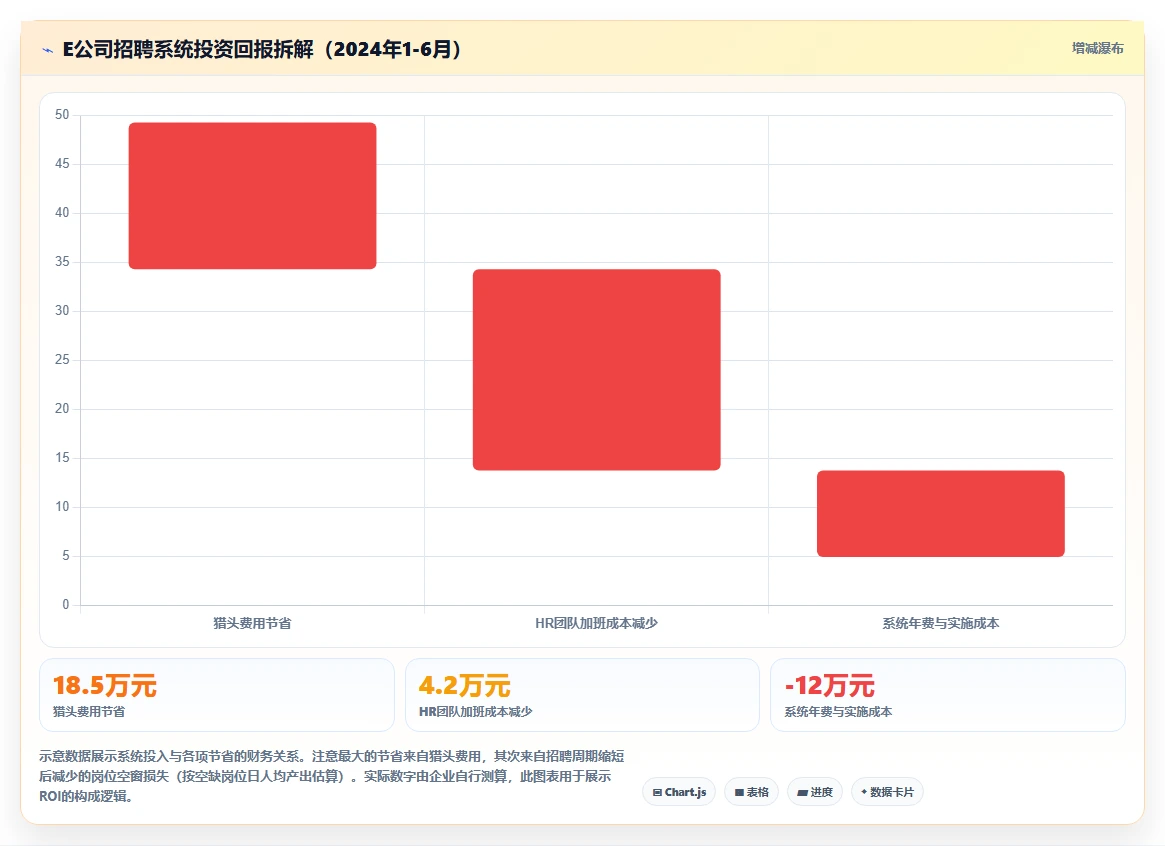Select the 18.5万元 data card
Viewport: 1165px width, 846px height.
[x=217, y=694]
